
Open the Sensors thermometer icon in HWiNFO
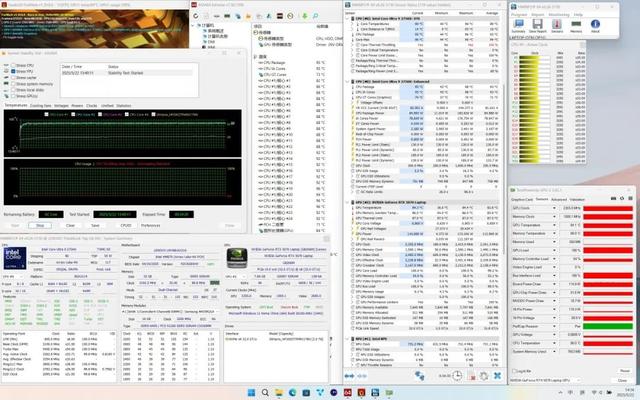pos(557,24)
